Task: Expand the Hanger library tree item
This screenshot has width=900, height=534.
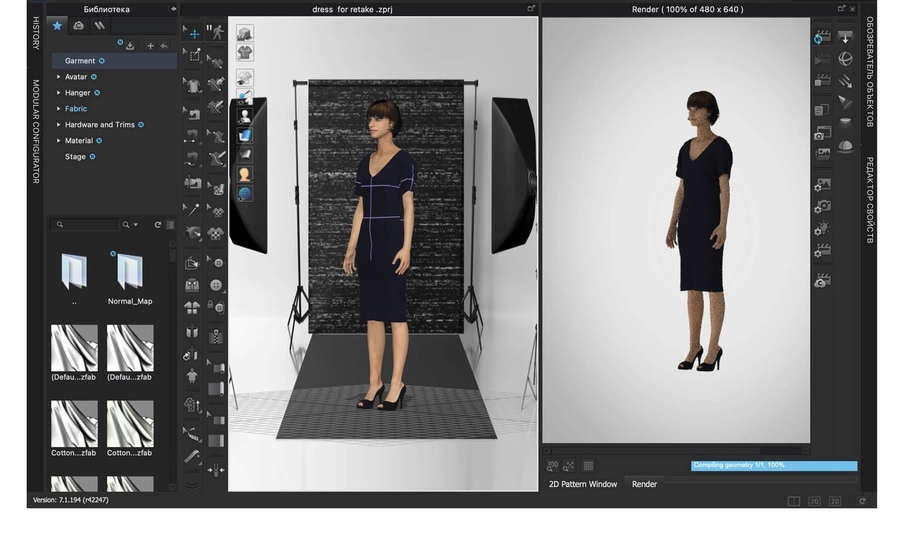Action: click(58, 92)
